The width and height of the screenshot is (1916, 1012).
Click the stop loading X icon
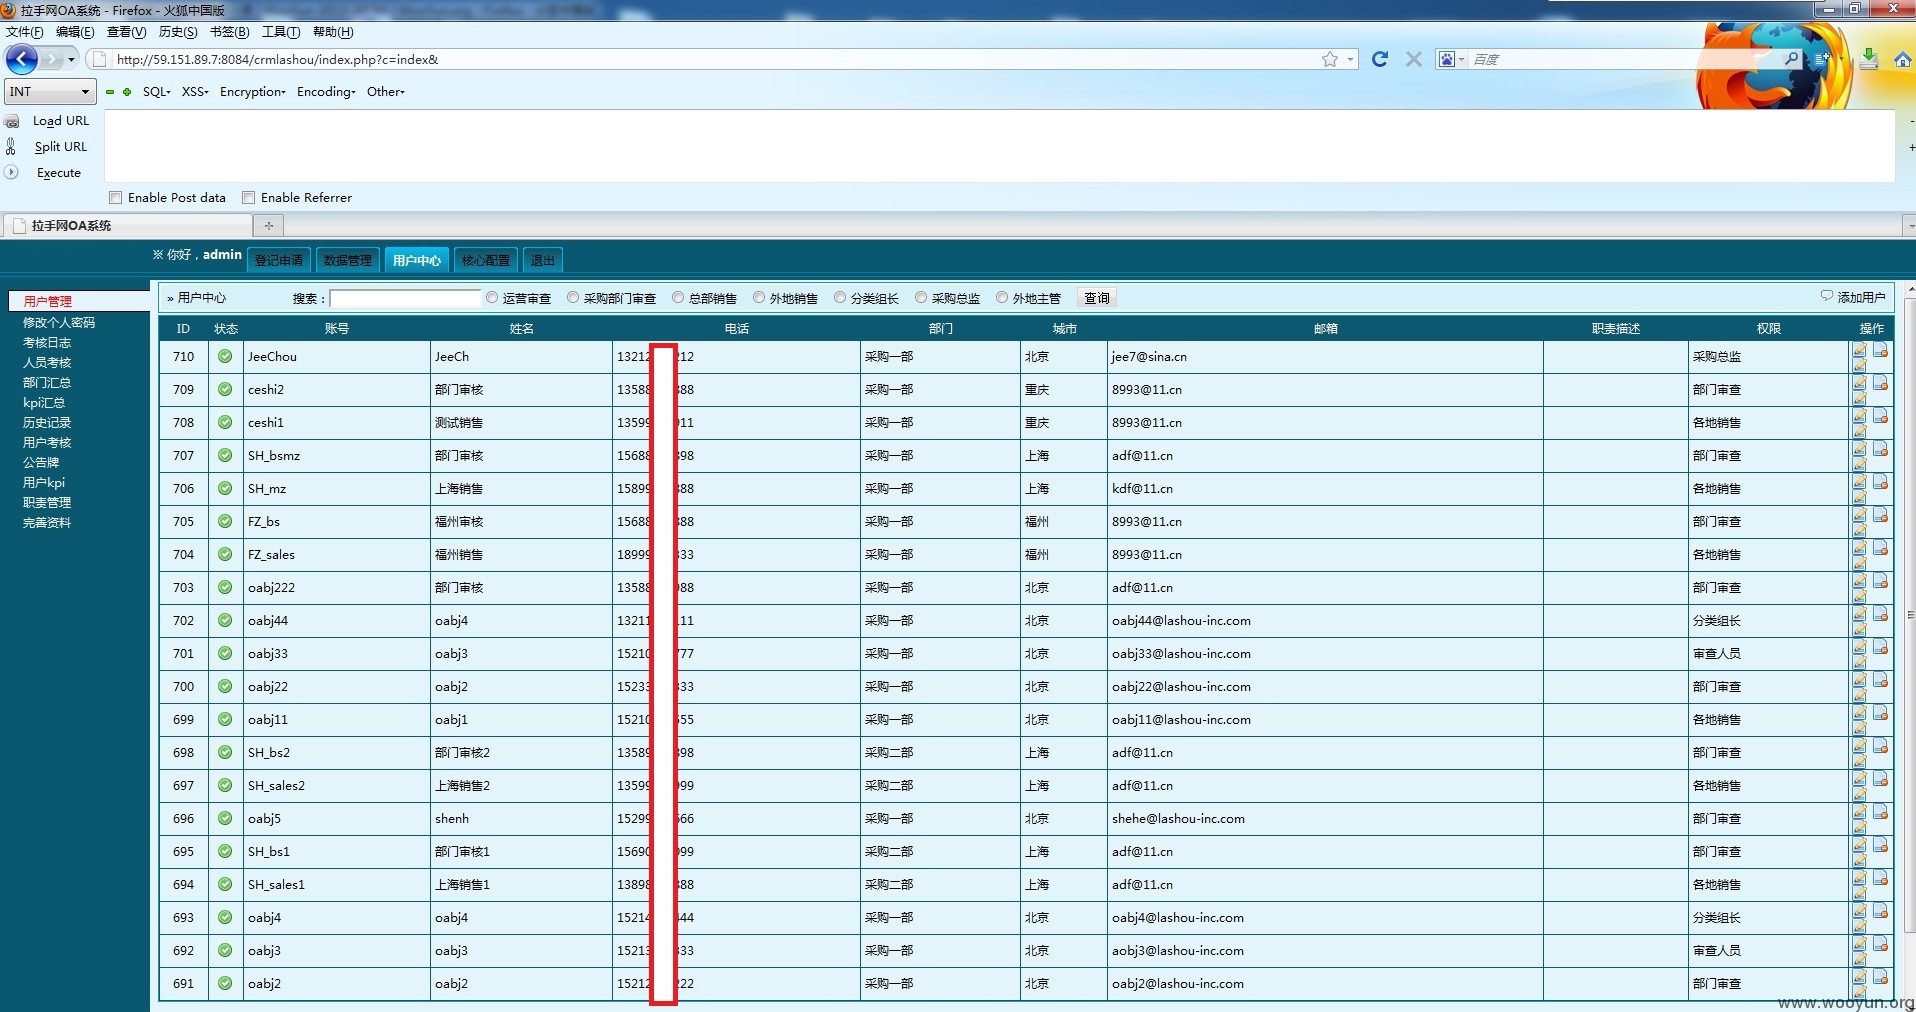(1413, 59)
